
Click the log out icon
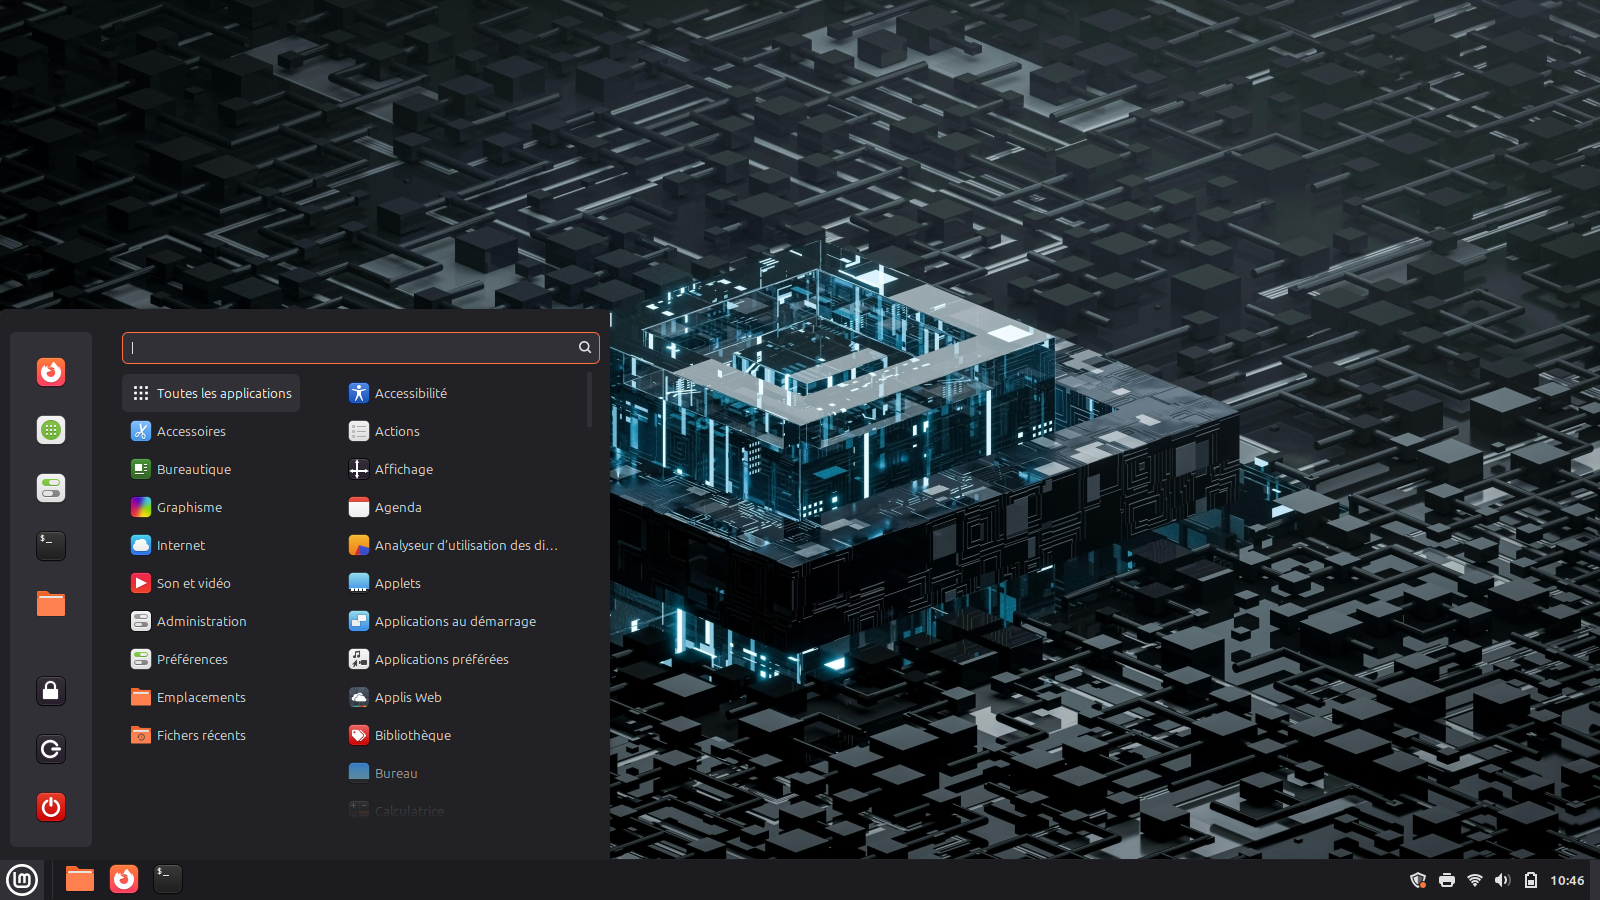coord(51,749)
